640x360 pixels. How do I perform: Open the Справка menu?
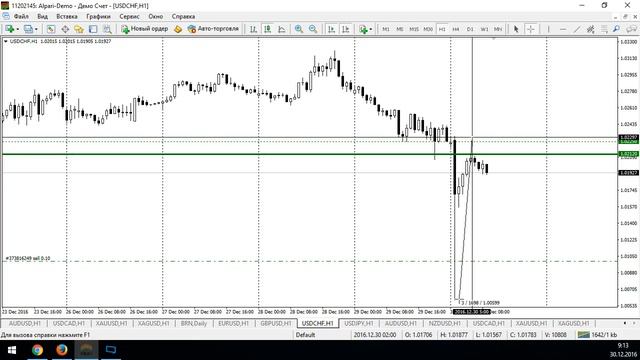183,16
